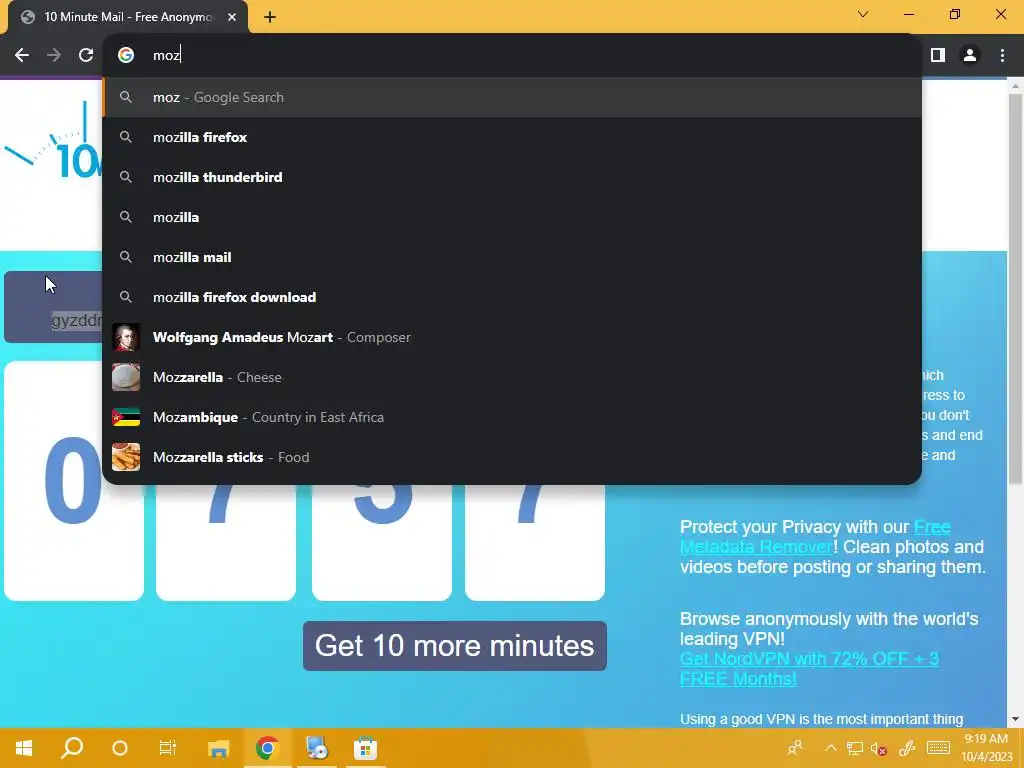
Task: Open the Chrome three-dot menu
Action: 1002,56
